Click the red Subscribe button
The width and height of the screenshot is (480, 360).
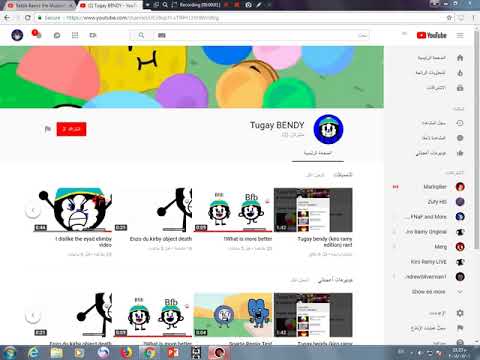point(71,129)
